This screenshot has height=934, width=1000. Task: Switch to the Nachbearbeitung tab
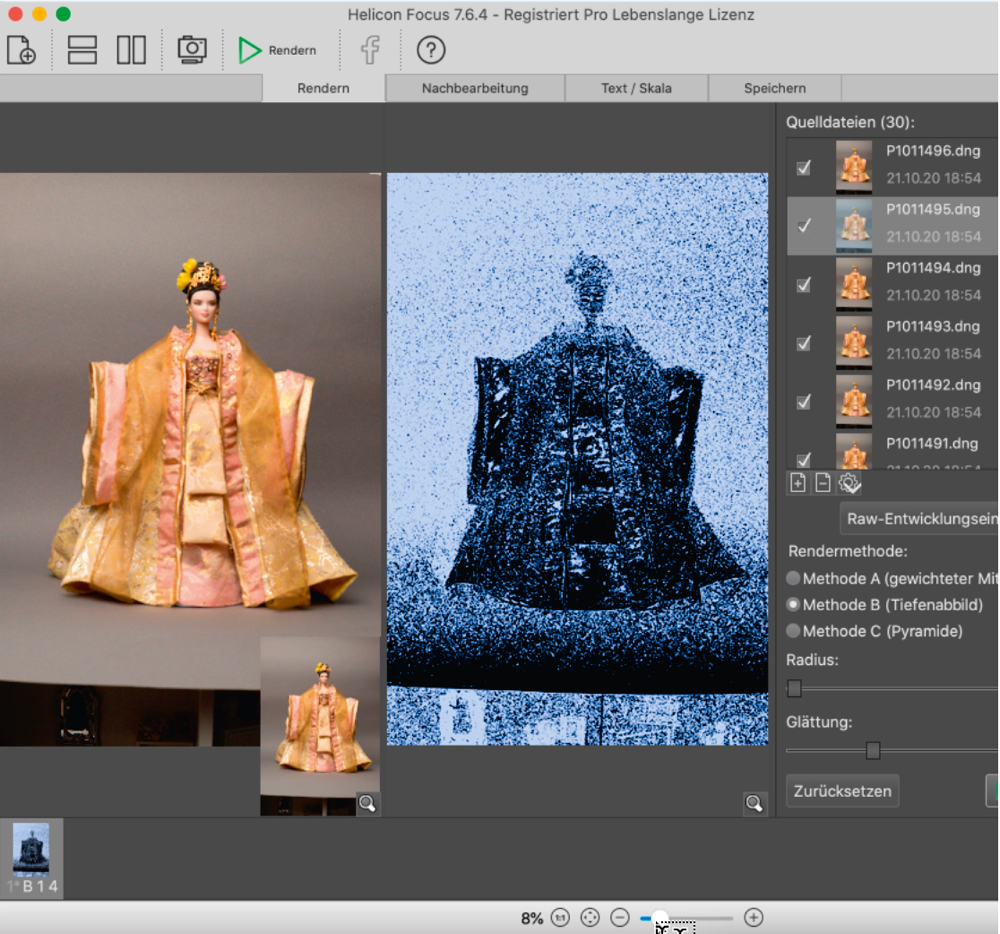(475, 88)
